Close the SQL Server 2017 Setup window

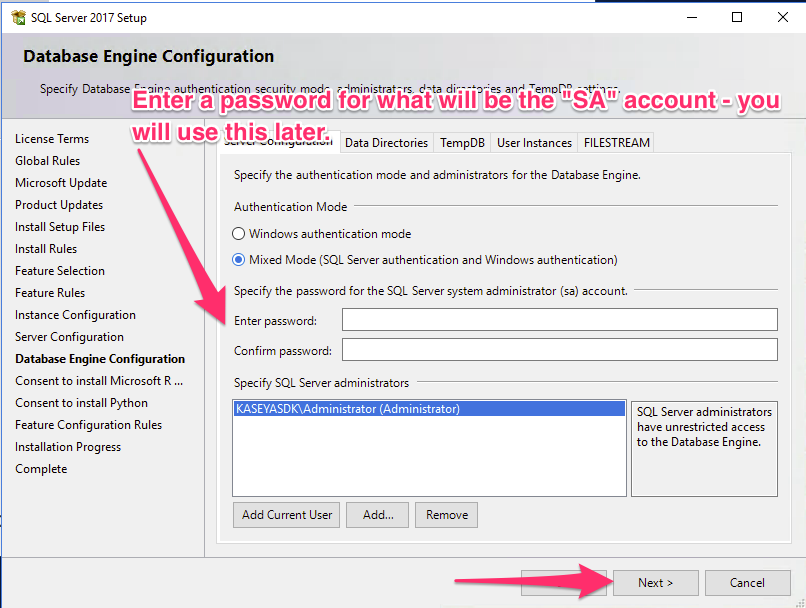pos(782,17)
